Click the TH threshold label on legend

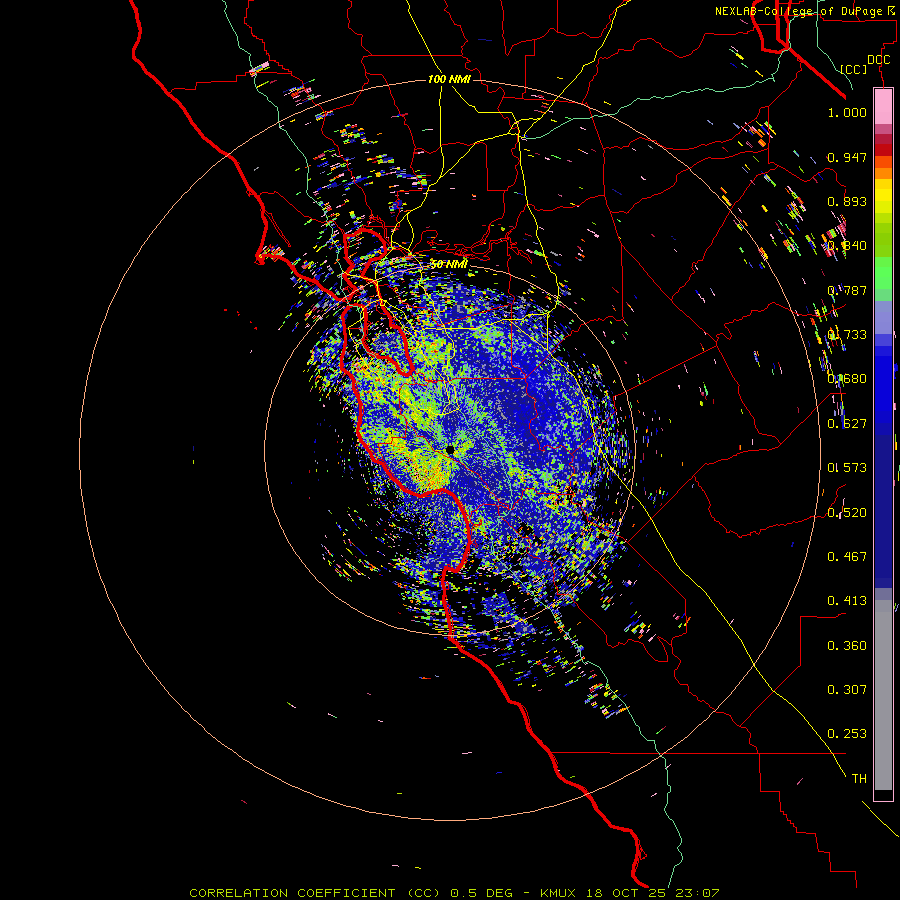click(859, 779)
